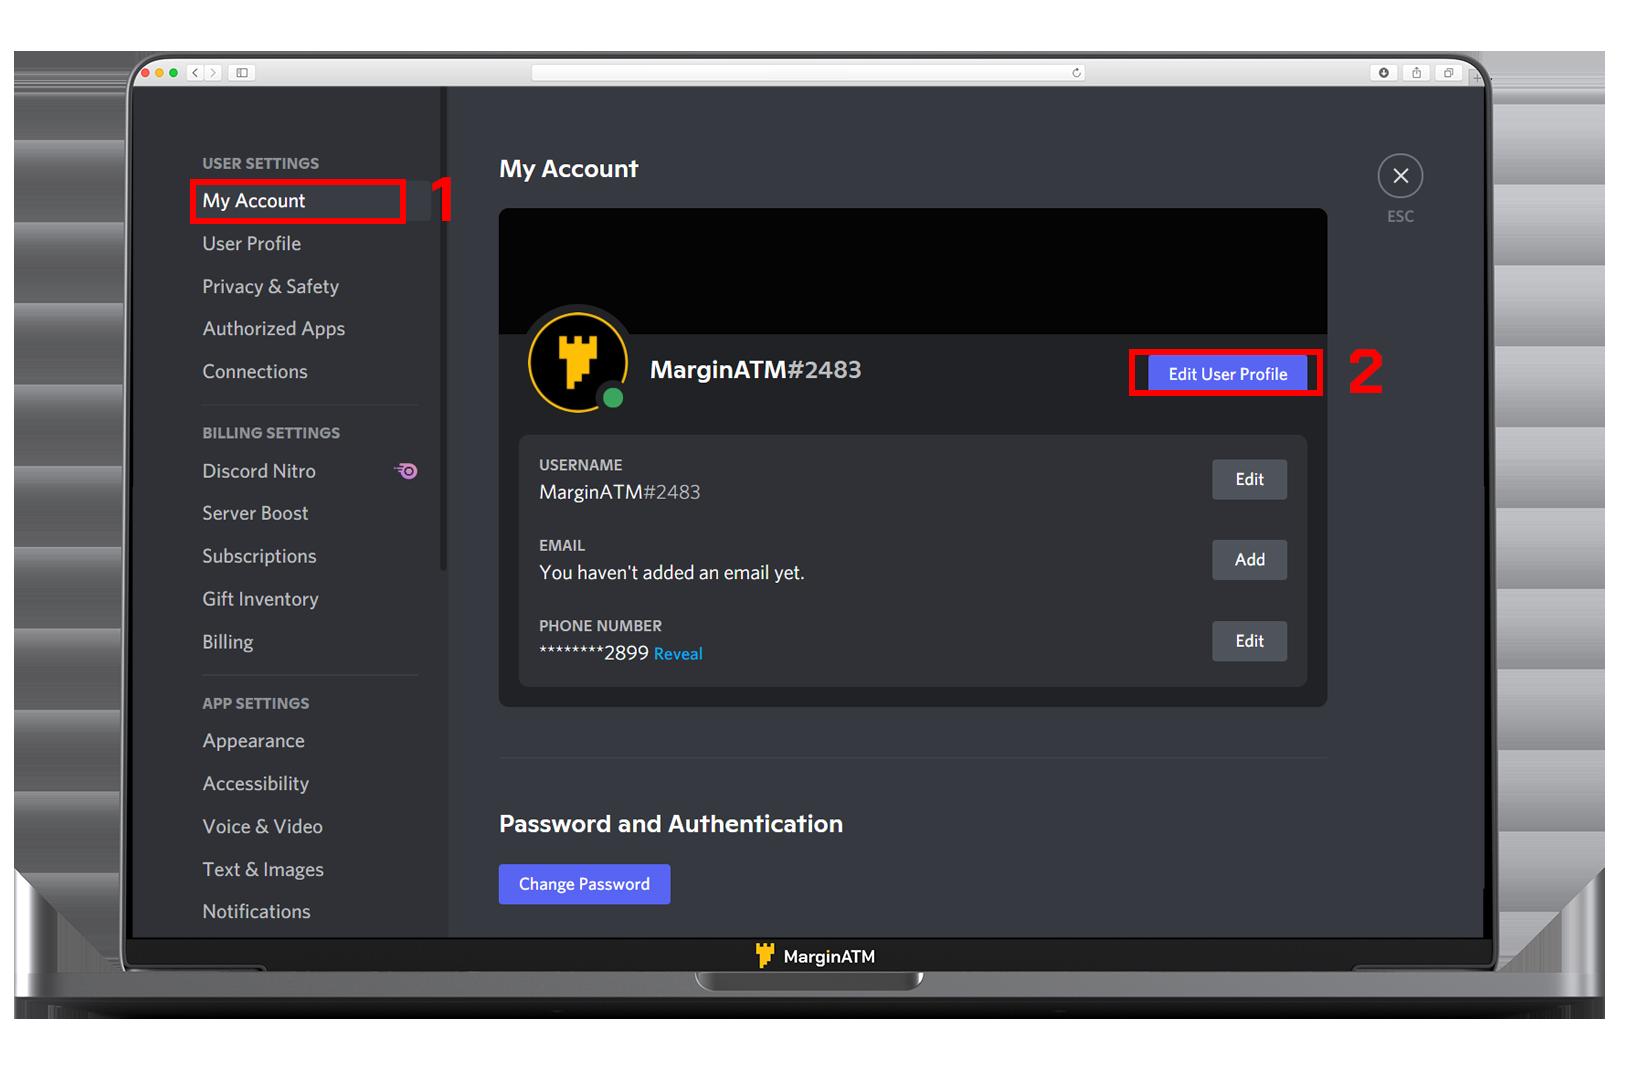The image size is (1628, 1080).
Task: Add an email address
Action: click(x=1249, y=560)
